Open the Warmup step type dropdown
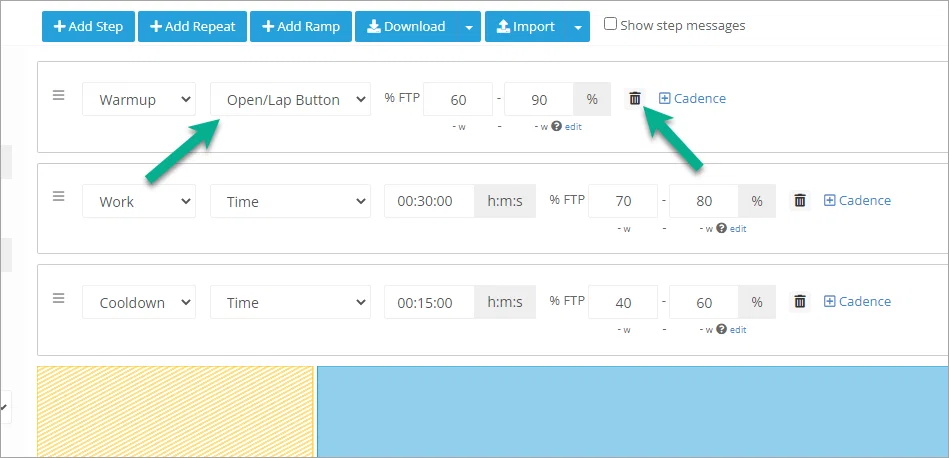The image size is (949, 458). (139, 99)
